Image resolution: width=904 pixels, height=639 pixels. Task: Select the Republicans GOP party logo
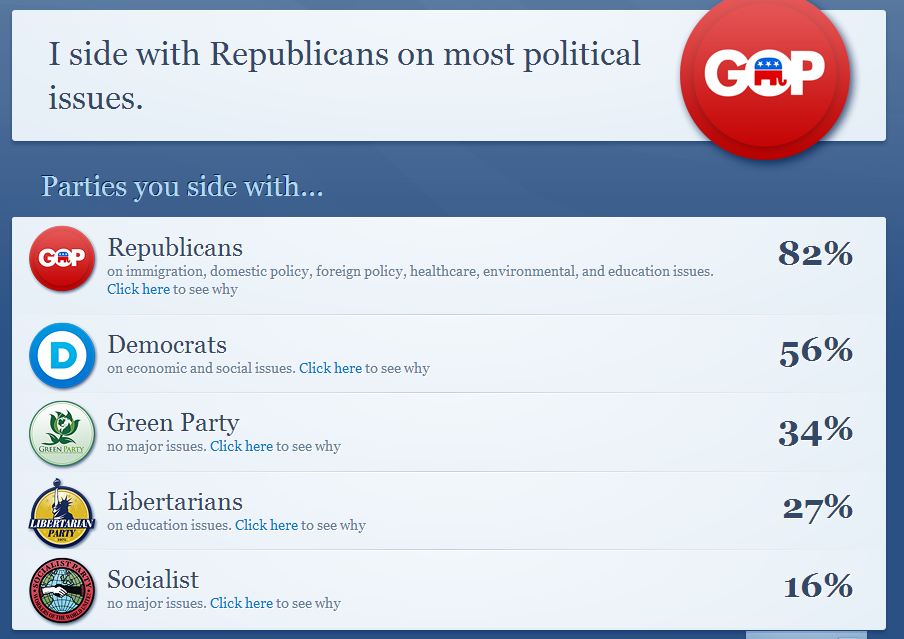[x=62, y=258]
